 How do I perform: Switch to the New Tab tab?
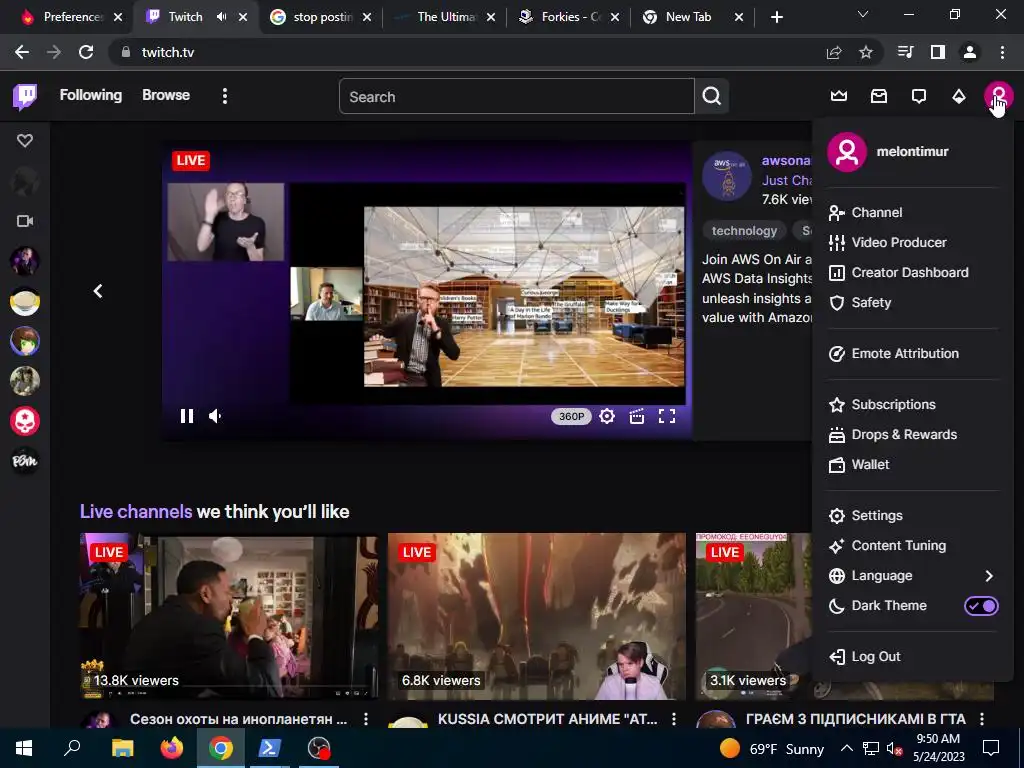click(x=692, y=17)
